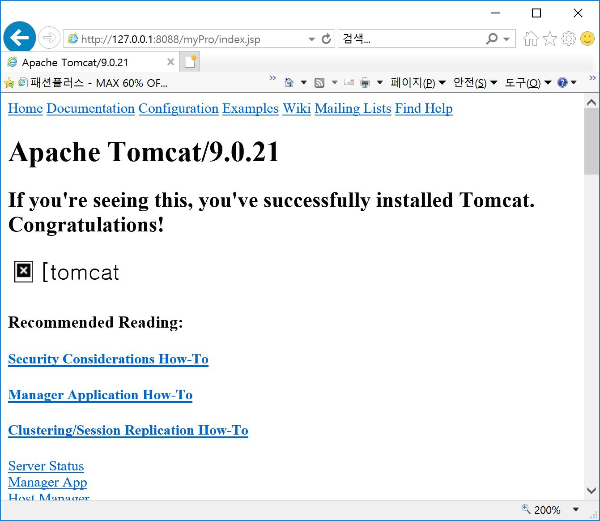This screenshot has width=600, height=521.
Task: Click the Help question mark icon
Action: coord(562,82)
